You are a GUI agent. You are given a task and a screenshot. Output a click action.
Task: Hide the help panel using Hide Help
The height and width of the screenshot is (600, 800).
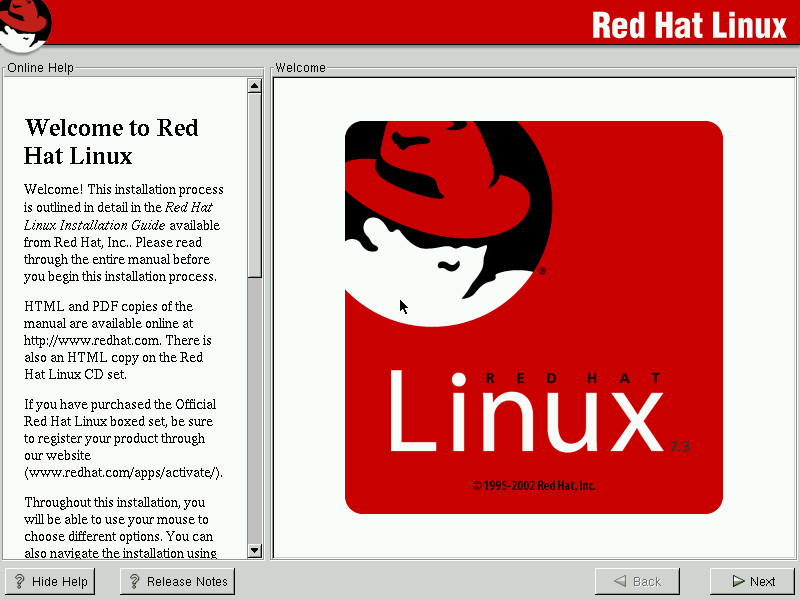tap(50, 582)
